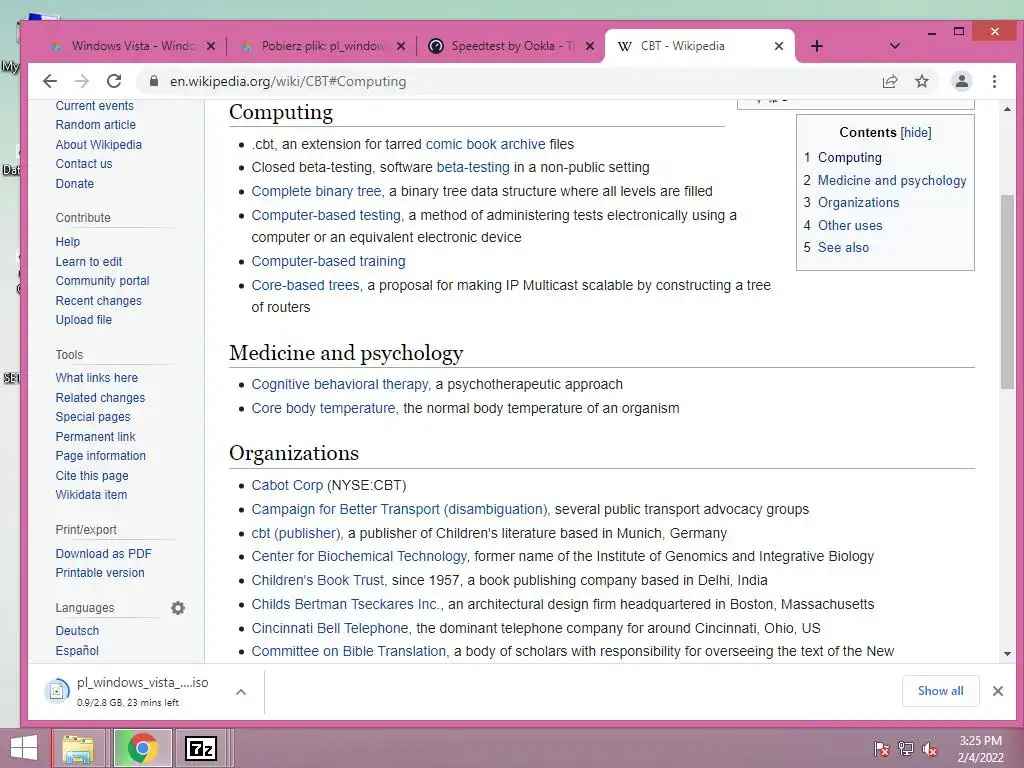This screenshot has height=768, width=1024.
Task: Reload the Wikipedia page
Action: click(x=114, y=81)
